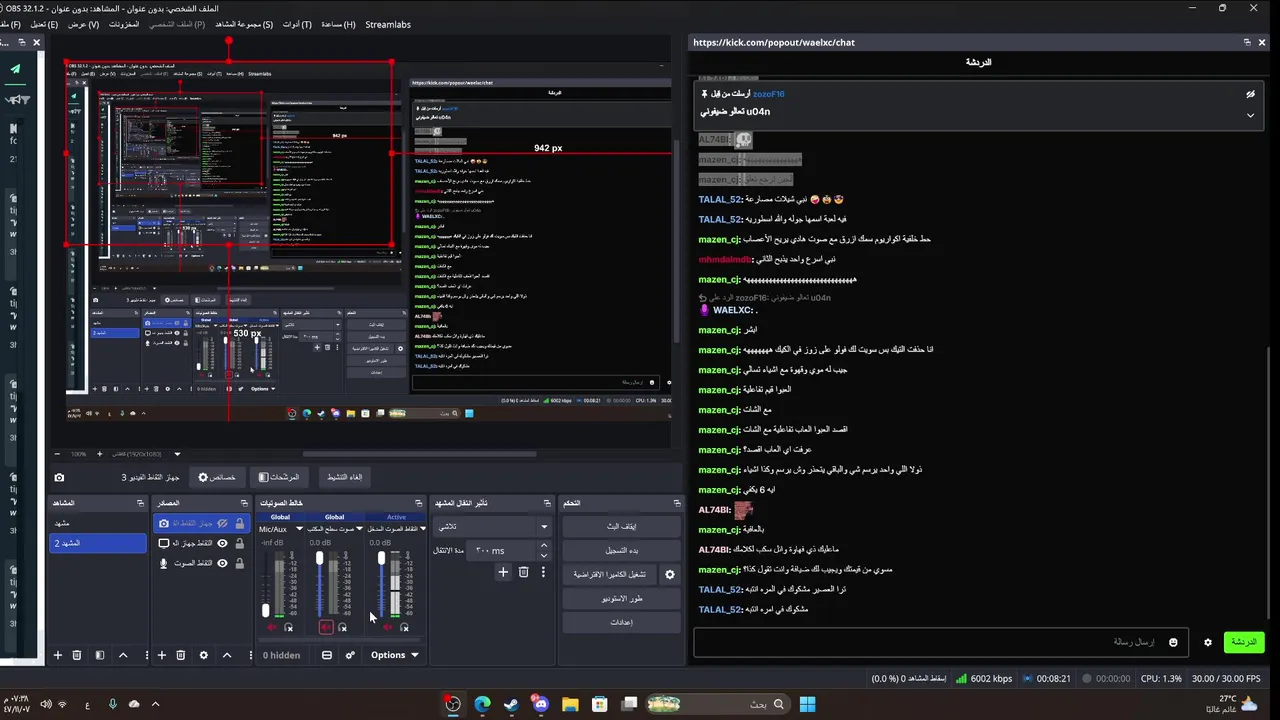Add a new source with plus icon
The height and width of the screenshot is (720, 1280).
click(162, 655)
